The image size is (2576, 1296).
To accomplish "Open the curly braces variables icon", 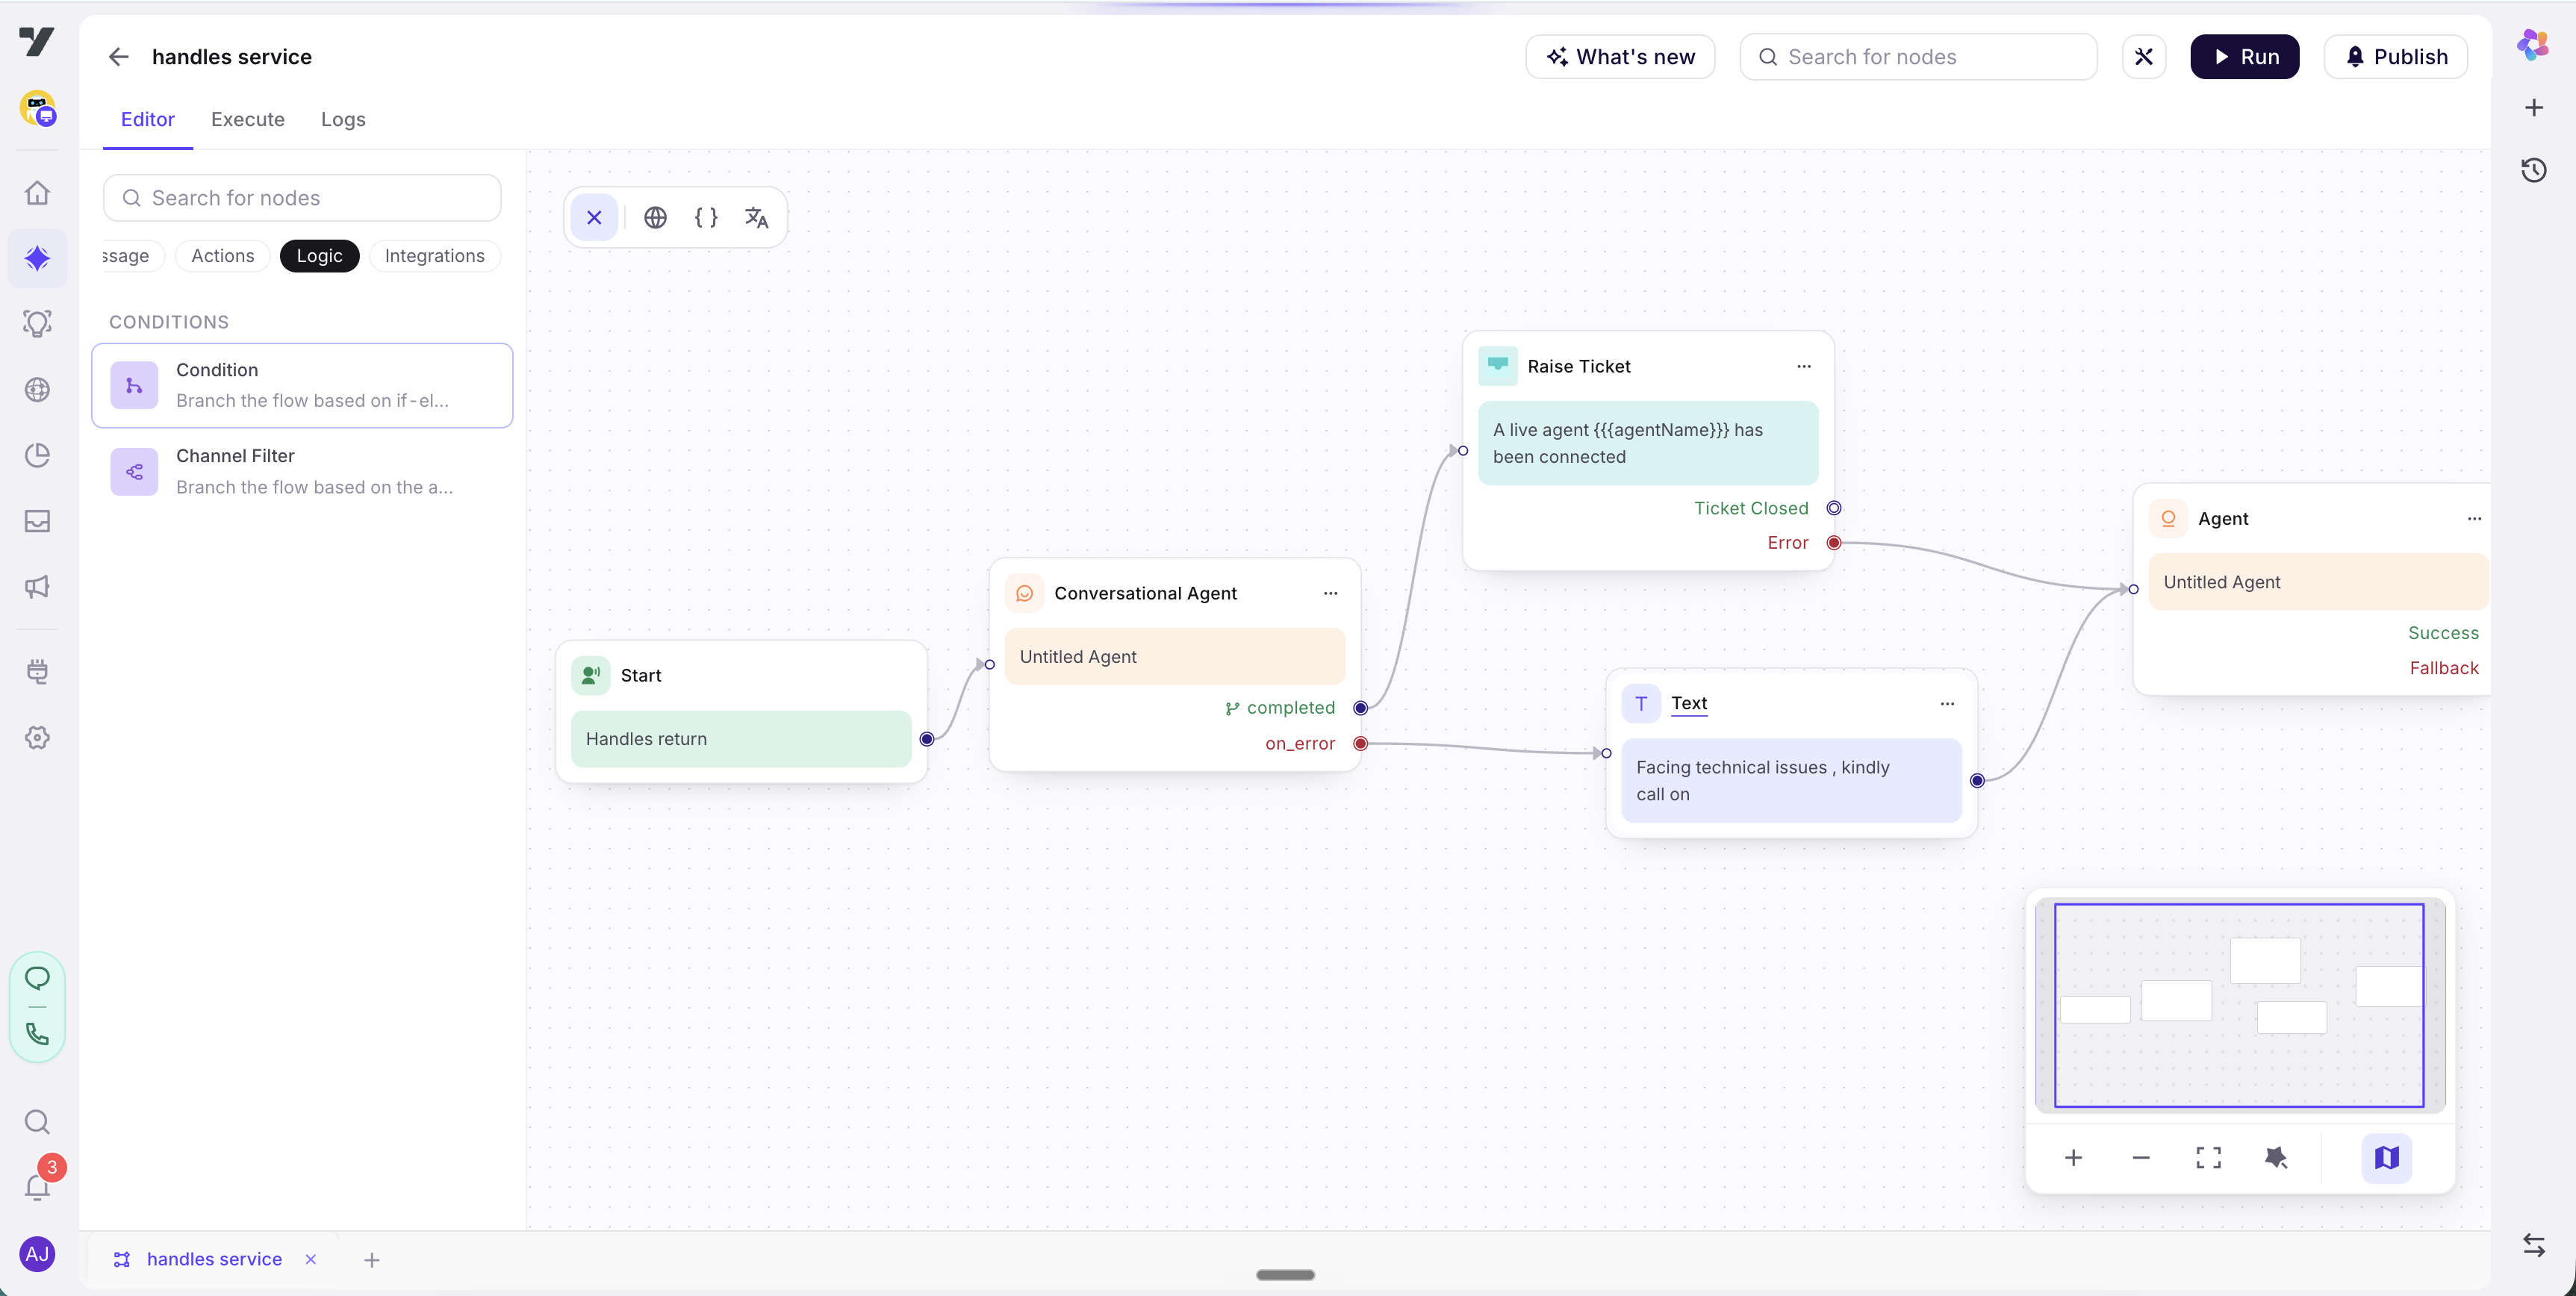I will [x=706, y=217].
